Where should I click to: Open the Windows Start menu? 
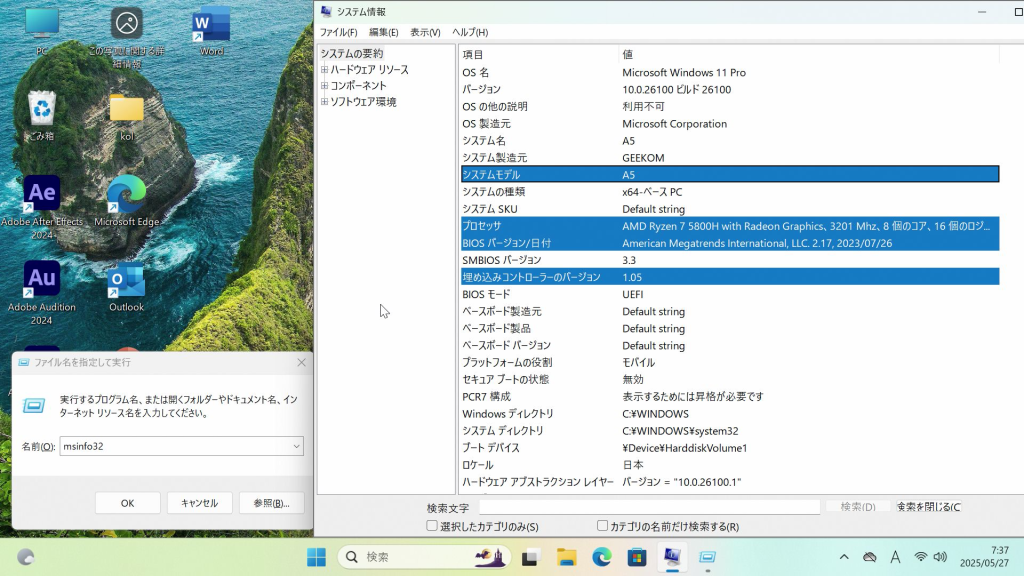click(x=316, y=557)
